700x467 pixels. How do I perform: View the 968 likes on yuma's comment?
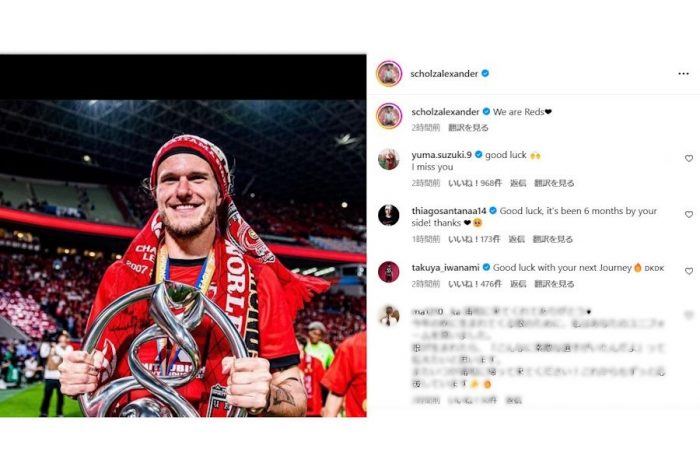tap(475, 183)
